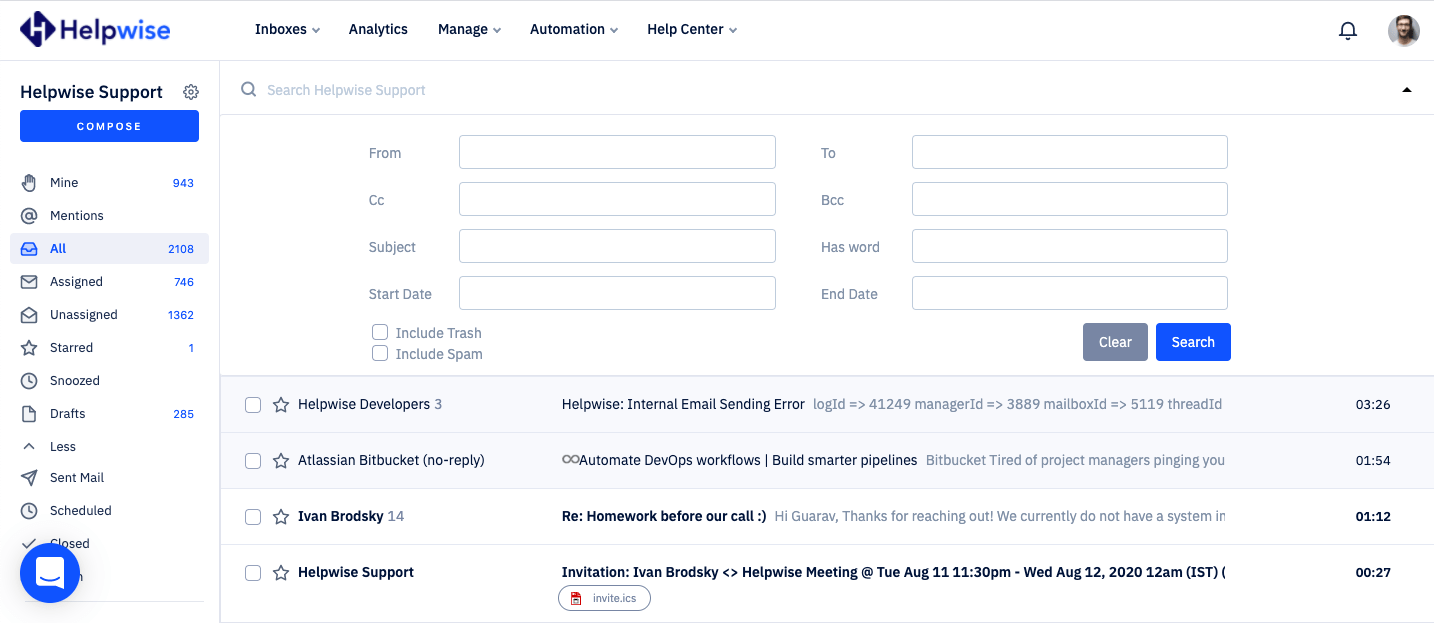Open the Sent Mail folder
Screen dimensions: 1434x623
[109, 478]
